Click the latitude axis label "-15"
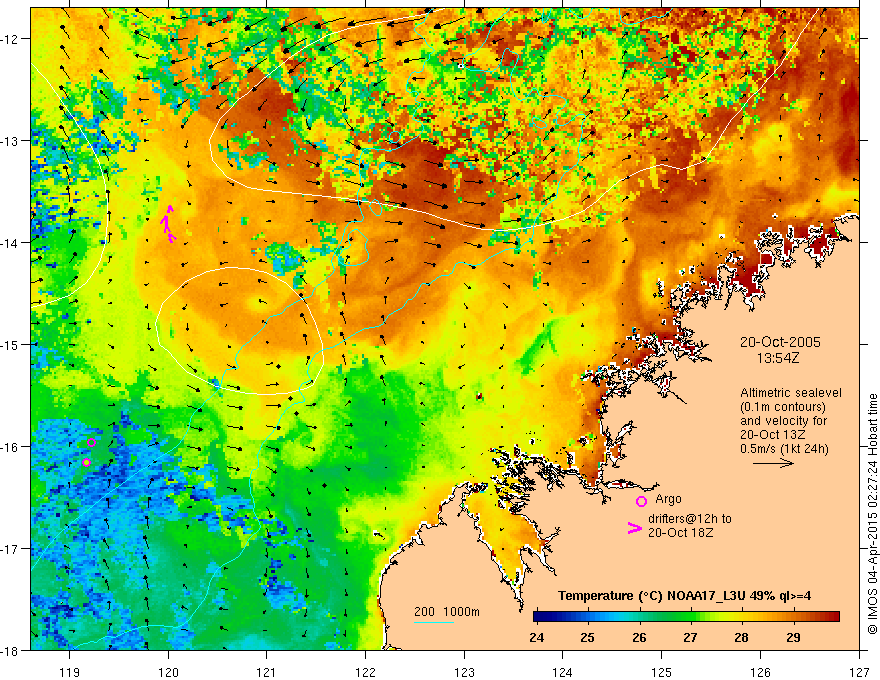Viewport: 880px width, 680px height. [10, 345]
